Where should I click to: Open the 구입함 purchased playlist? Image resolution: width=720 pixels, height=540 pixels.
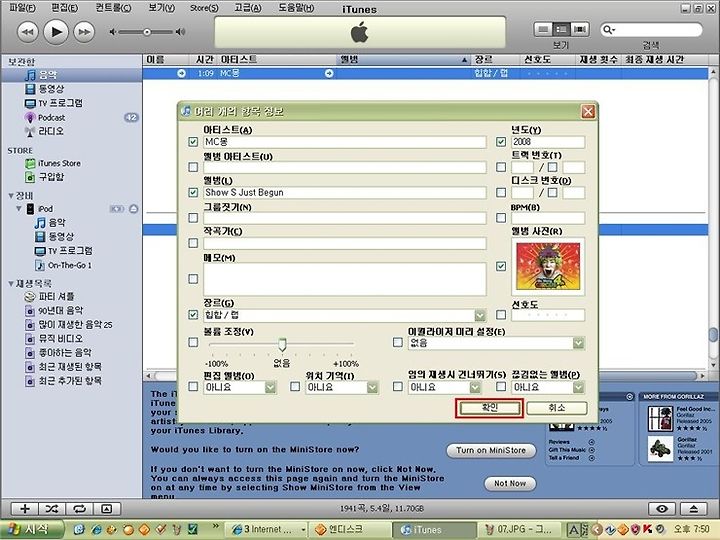point(45,177)
